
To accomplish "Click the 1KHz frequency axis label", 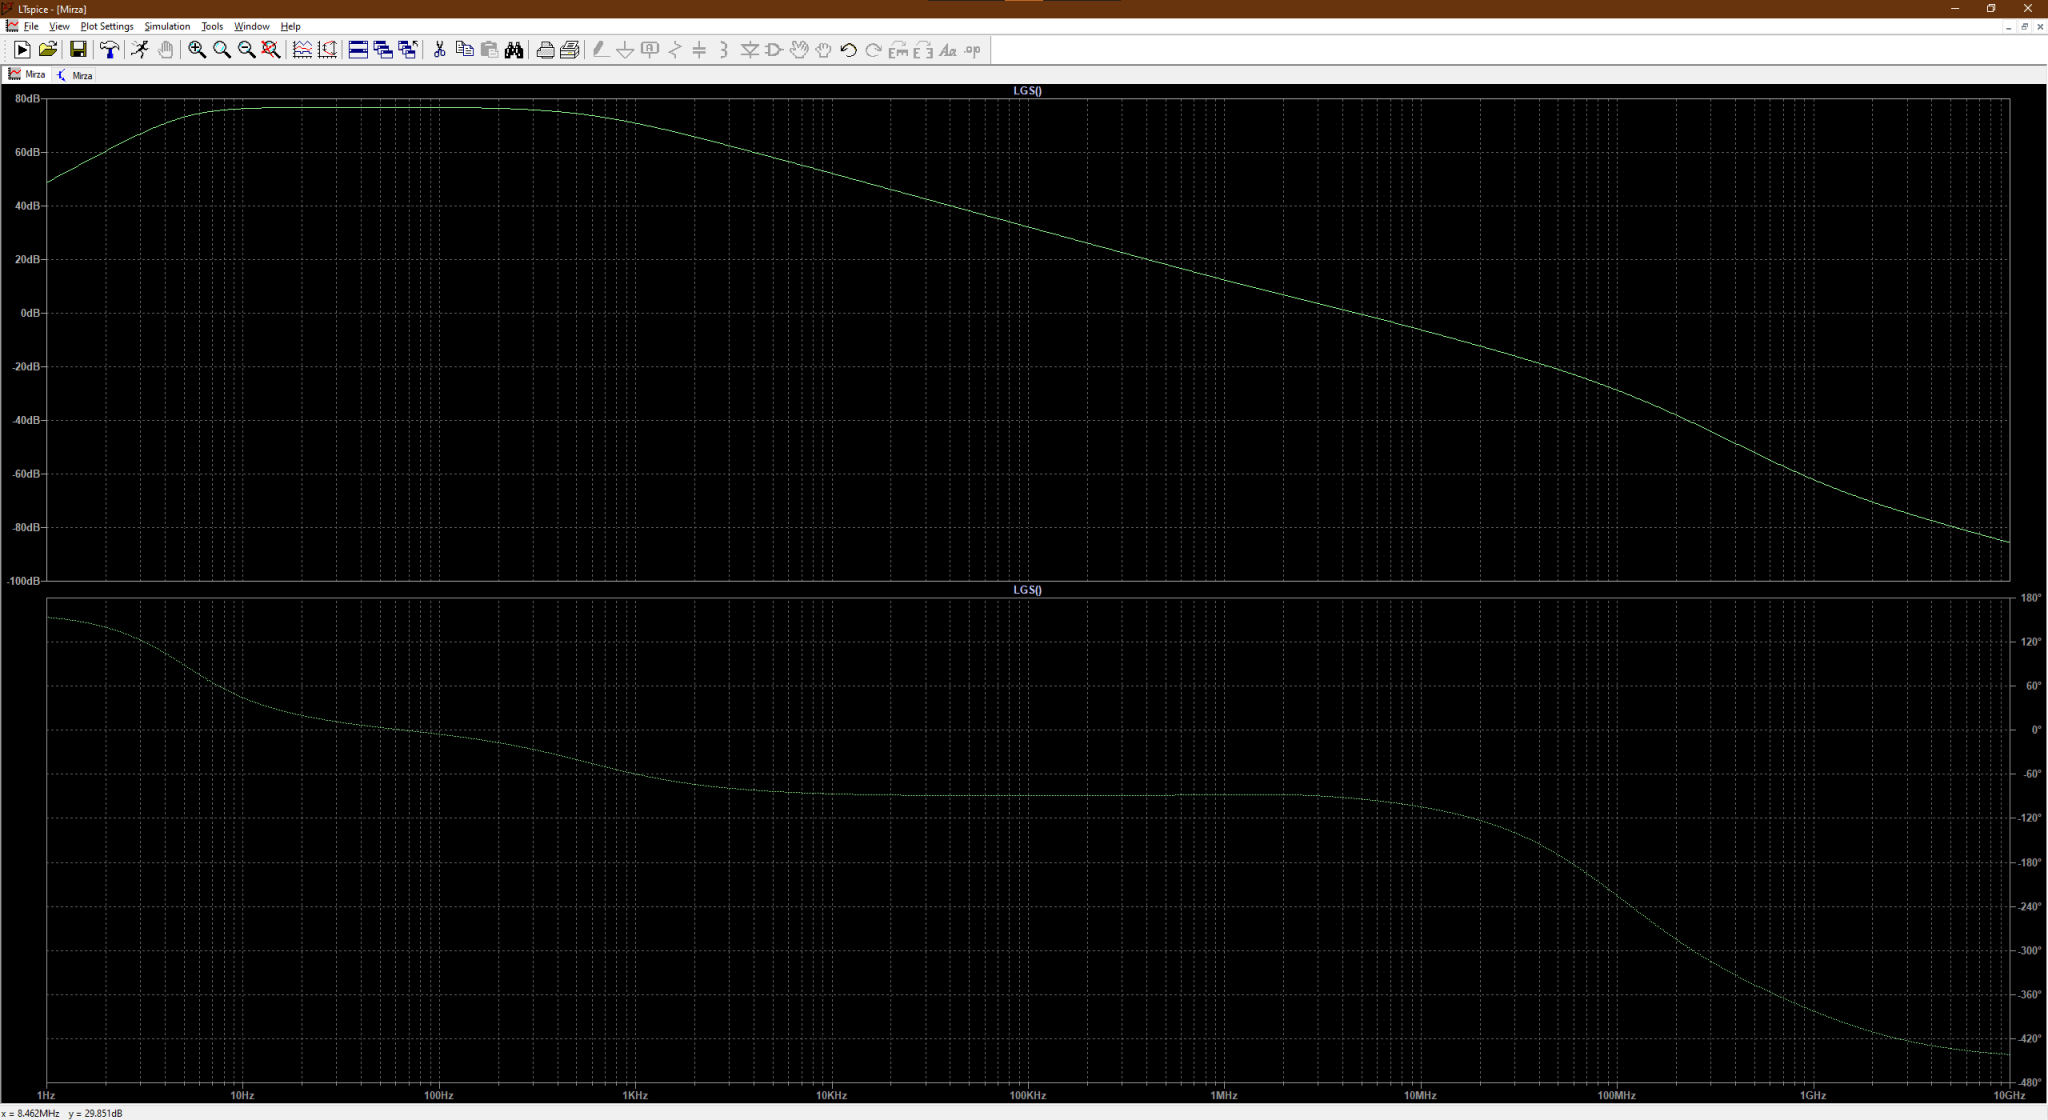I will click(x=635, y=1096).
